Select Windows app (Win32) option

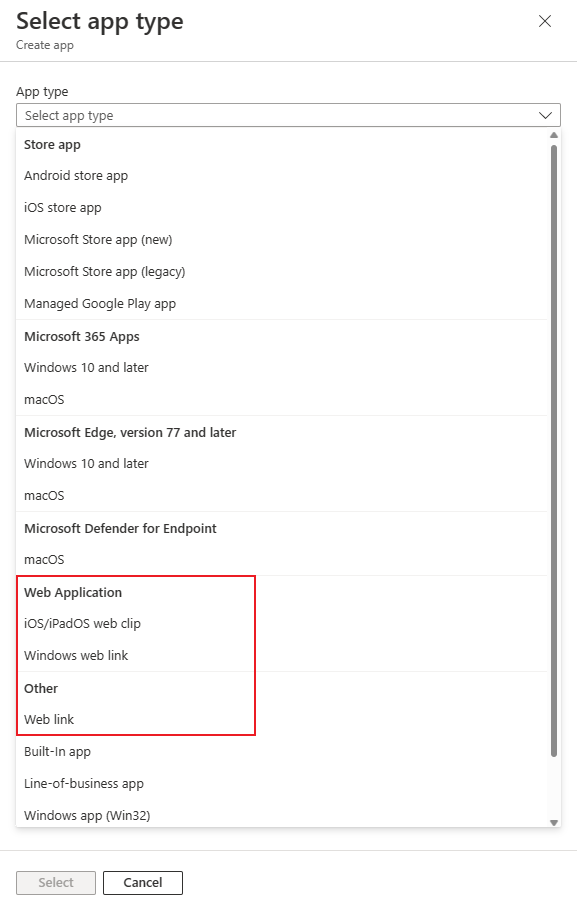(x=89, y=815)
